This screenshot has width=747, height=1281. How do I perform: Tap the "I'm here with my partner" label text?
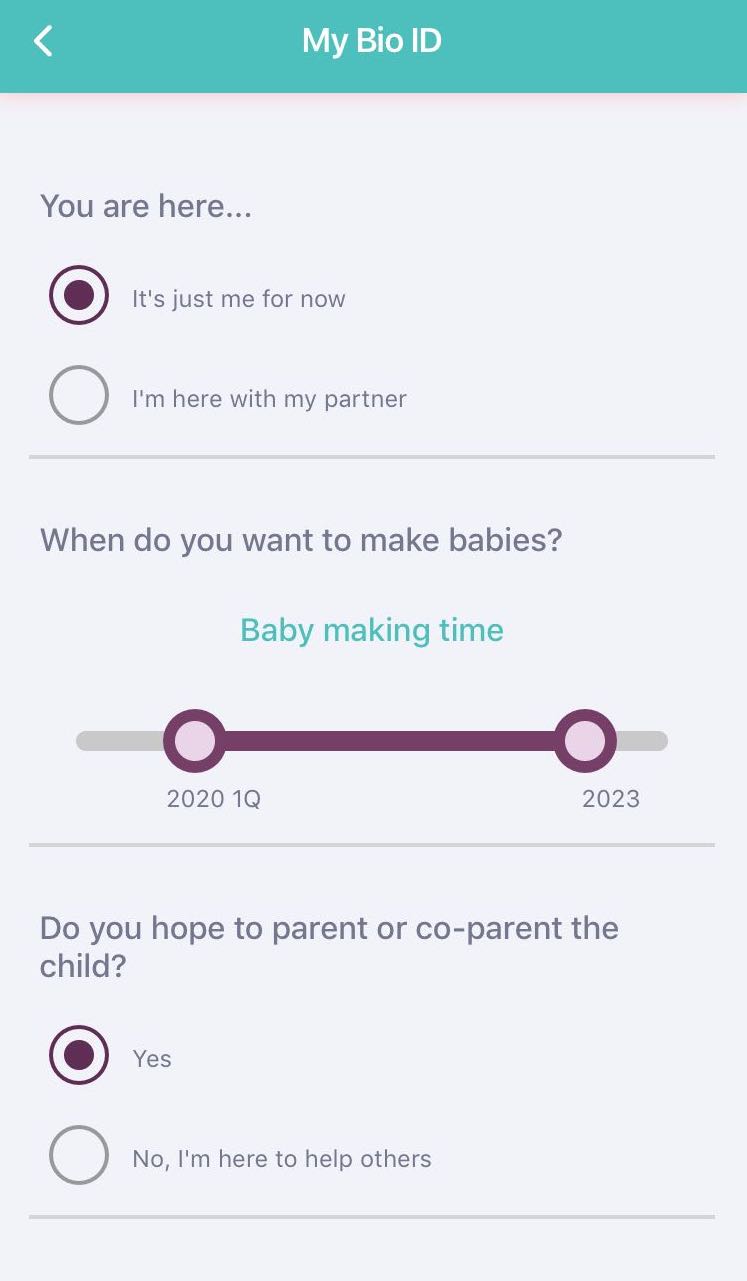[269, 399]
